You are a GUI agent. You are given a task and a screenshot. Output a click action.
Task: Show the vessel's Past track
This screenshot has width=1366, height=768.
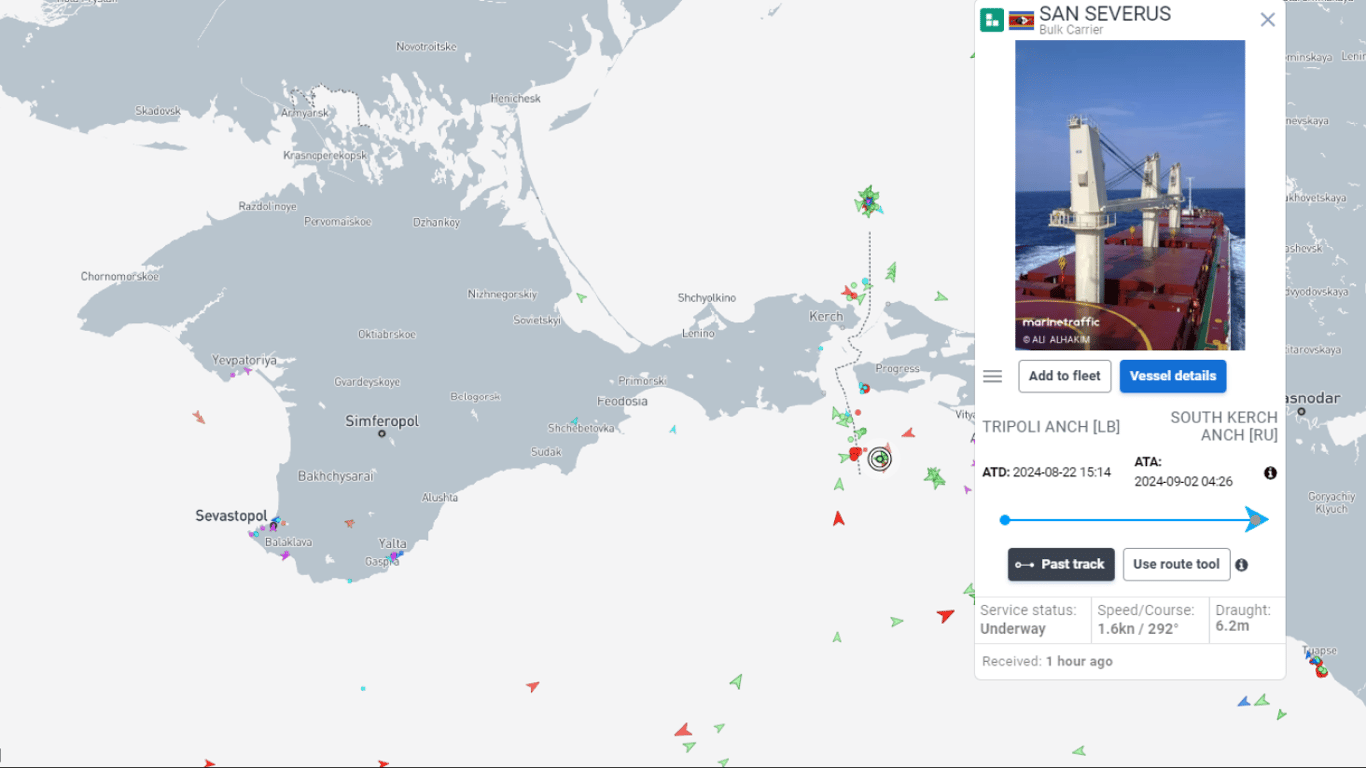click(1060, 564)
